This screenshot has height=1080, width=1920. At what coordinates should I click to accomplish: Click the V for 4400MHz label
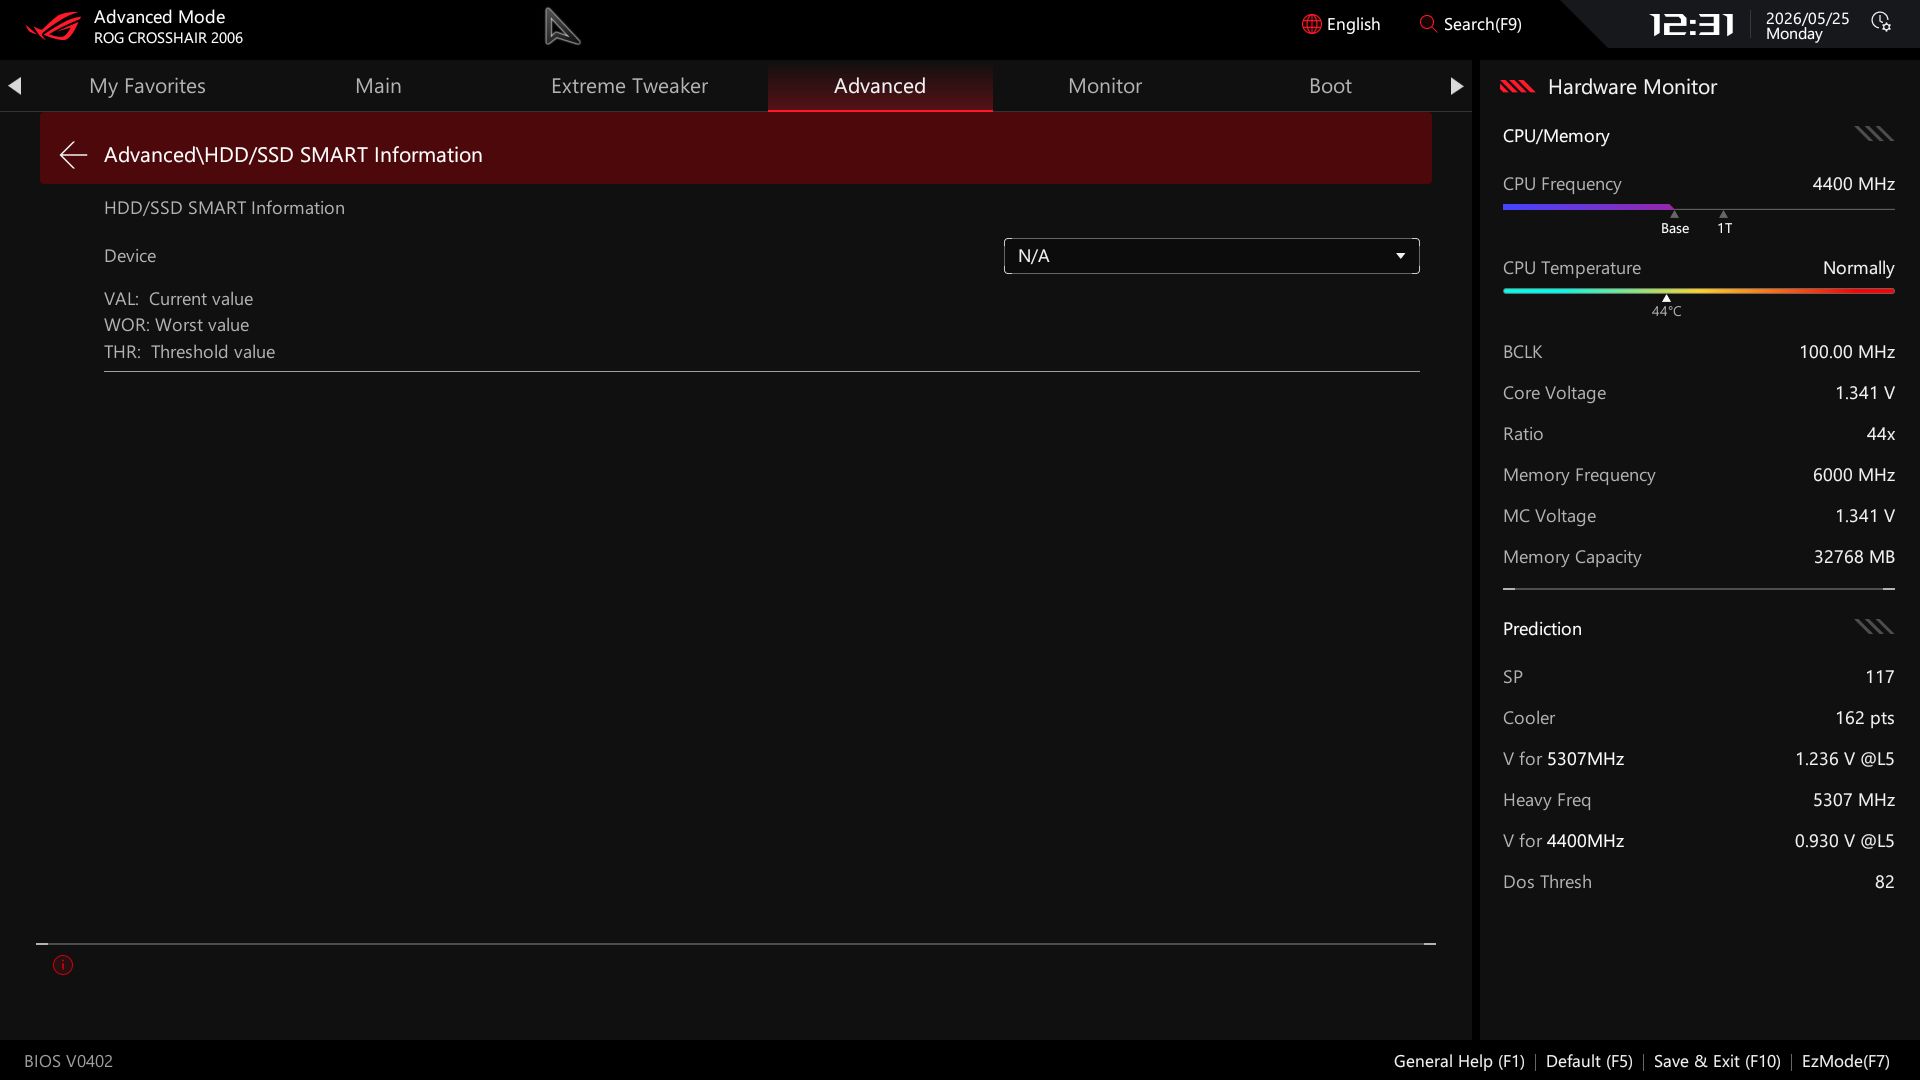coord(1563,841)
